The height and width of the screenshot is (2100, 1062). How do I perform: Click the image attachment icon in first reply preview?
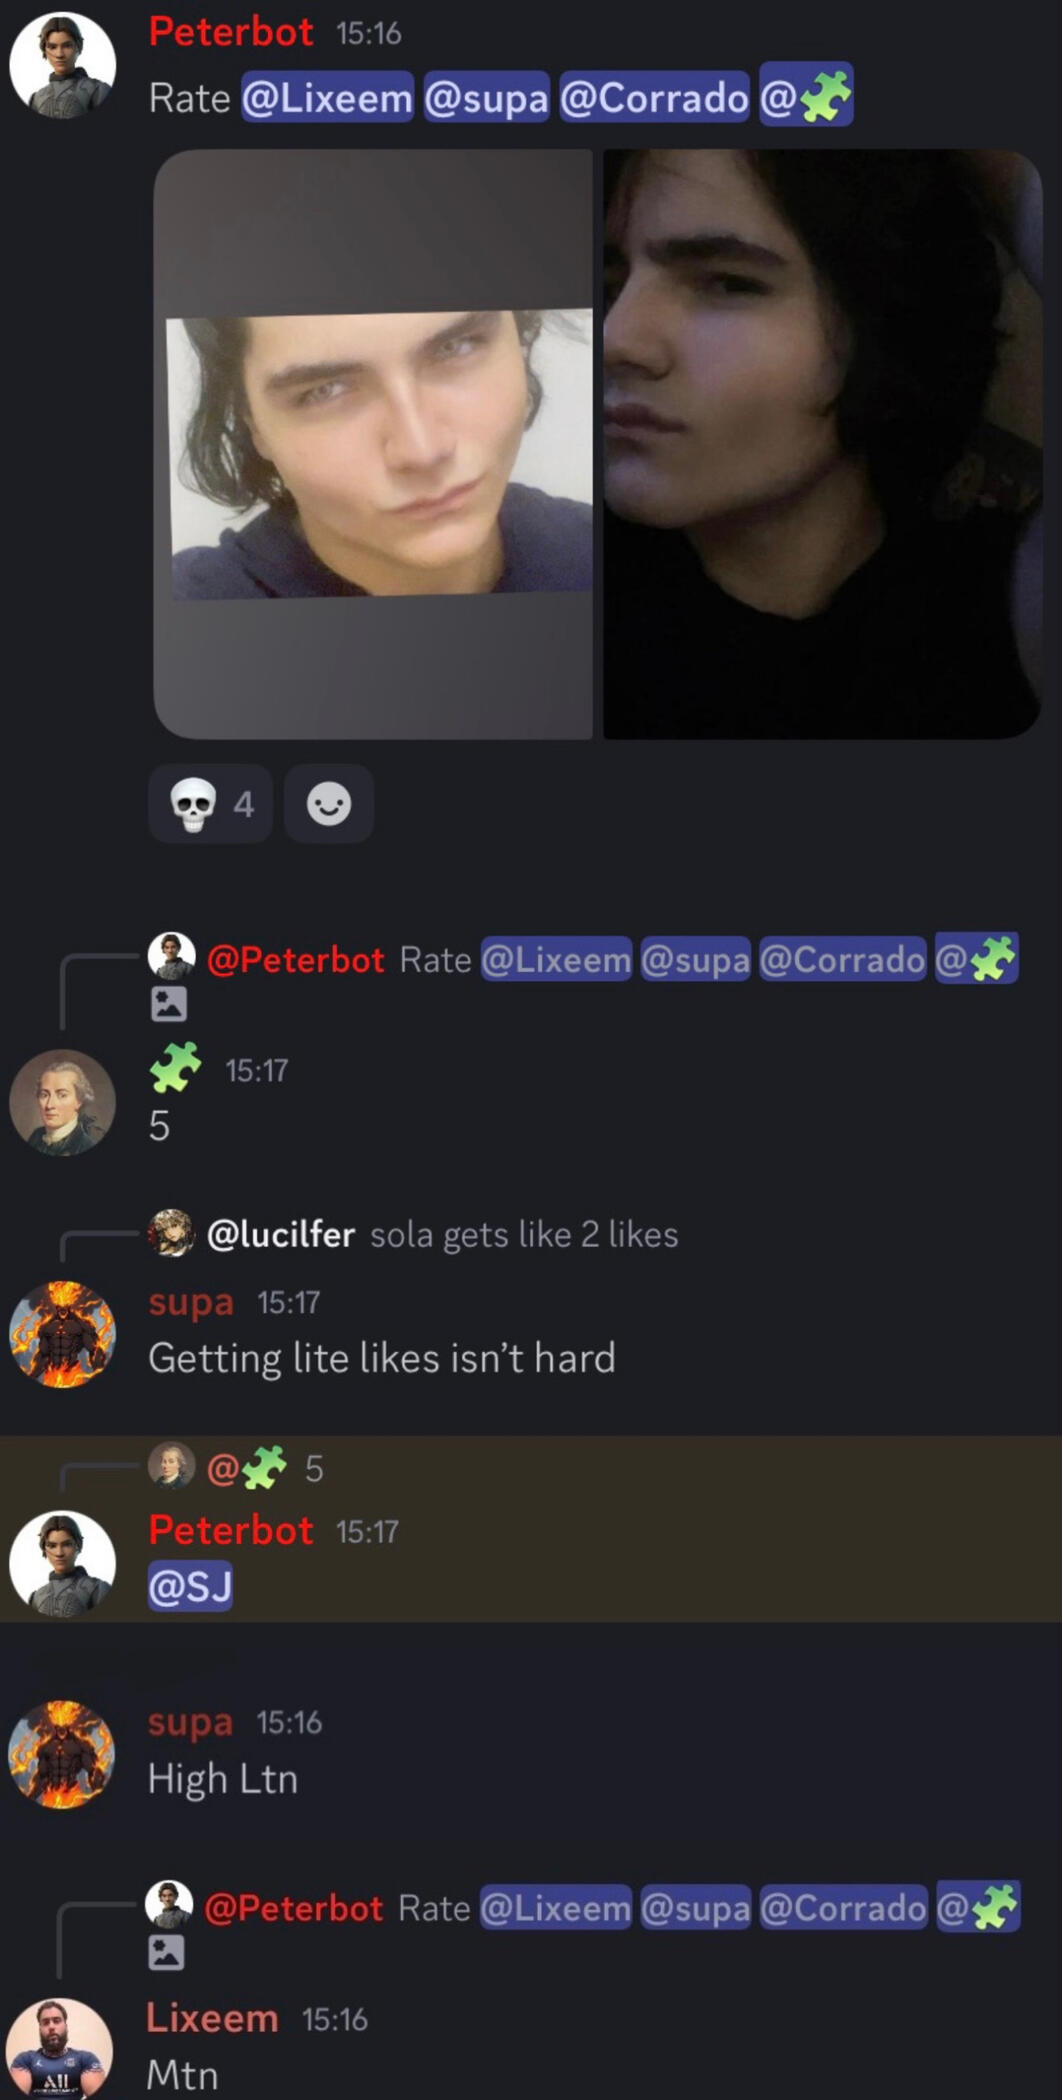pyautogui.click(x=169, y=1004)
